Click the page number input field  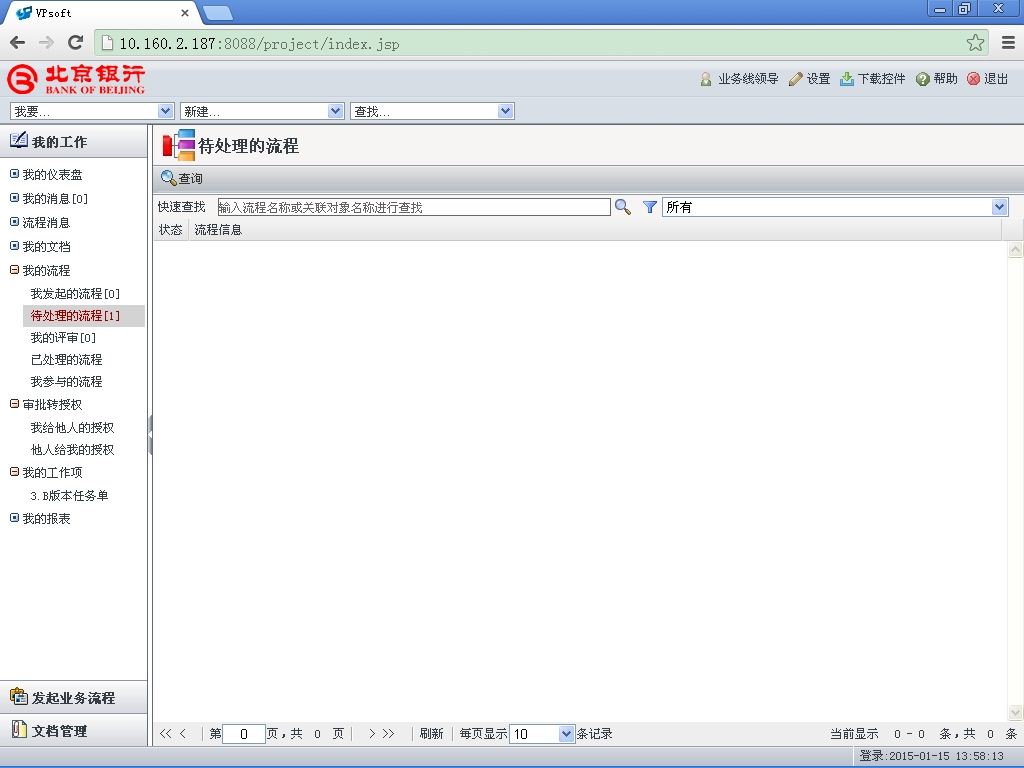(x=244, y=733)
